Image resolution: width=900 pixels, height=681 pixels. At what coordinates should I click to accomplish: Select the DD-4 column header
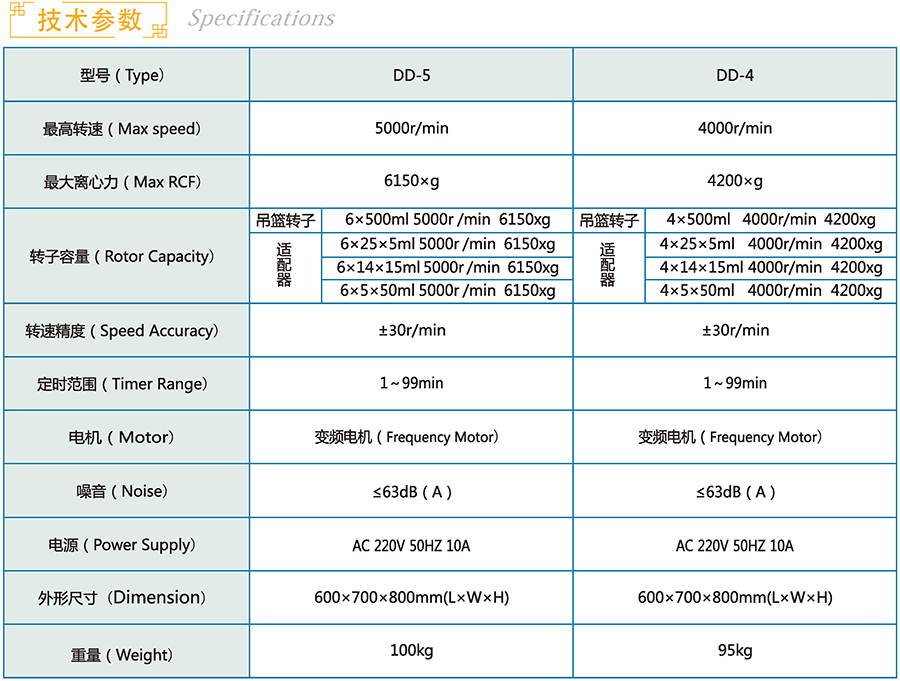pos(735,75)
